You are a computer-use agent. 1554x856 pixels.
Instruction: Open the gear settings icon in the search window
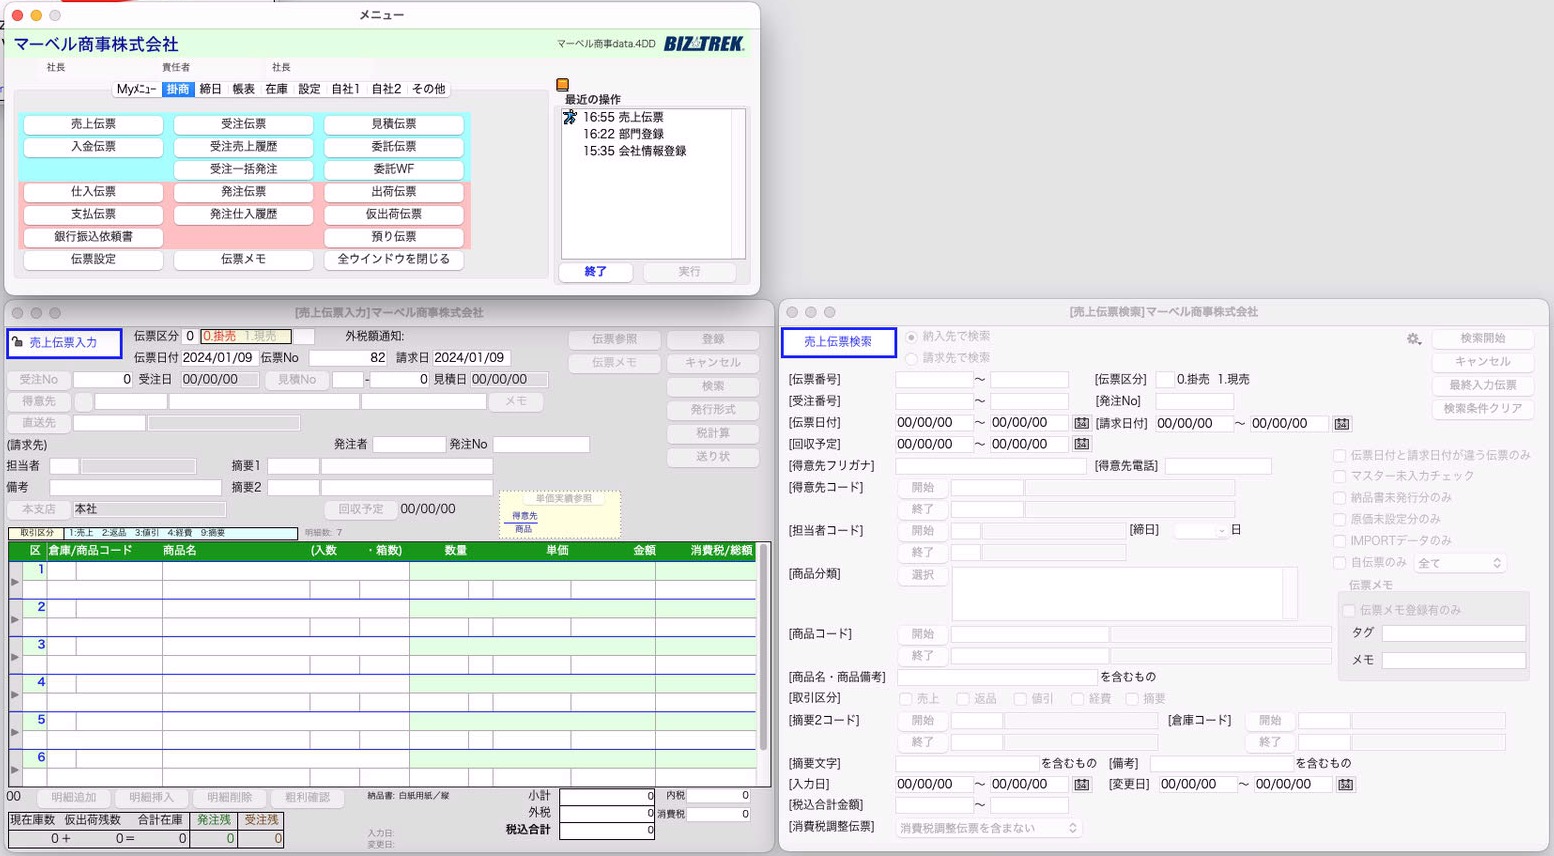[x=1413, y=339]
